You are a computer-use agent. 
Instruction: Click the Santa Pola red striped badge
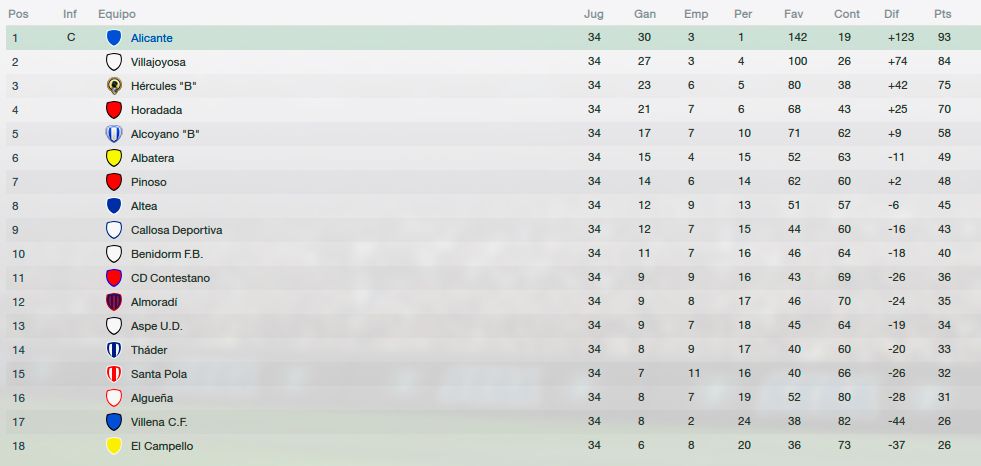pyautogui.click(x=114, y=373)
